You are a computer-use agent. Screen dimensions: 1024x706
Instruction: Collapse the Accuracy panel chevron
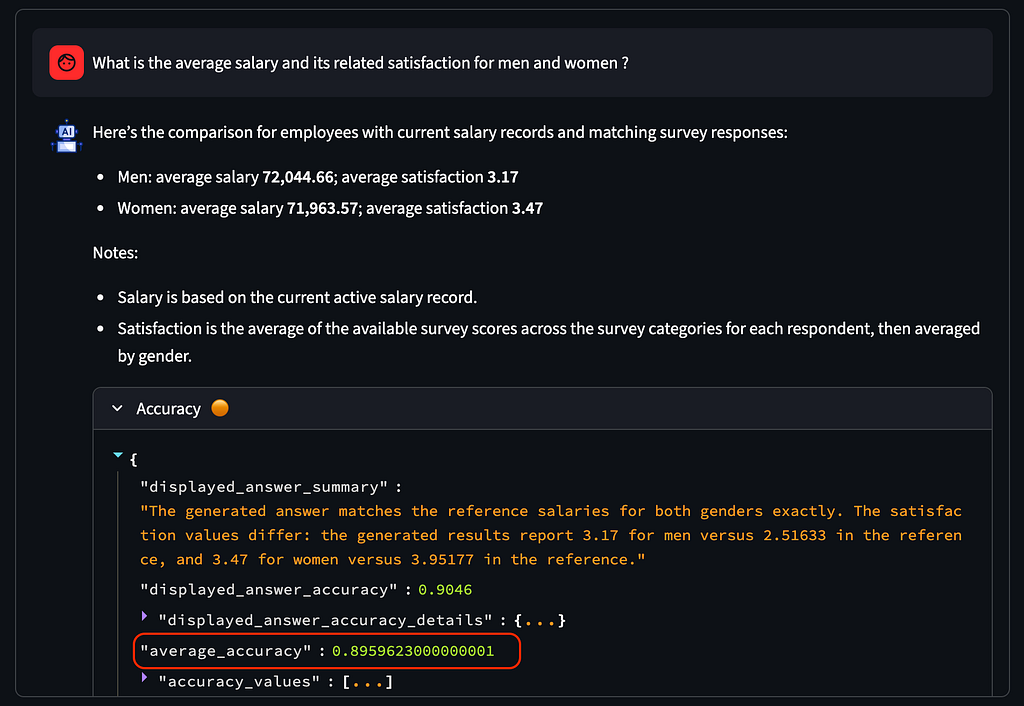coord(118,408)
